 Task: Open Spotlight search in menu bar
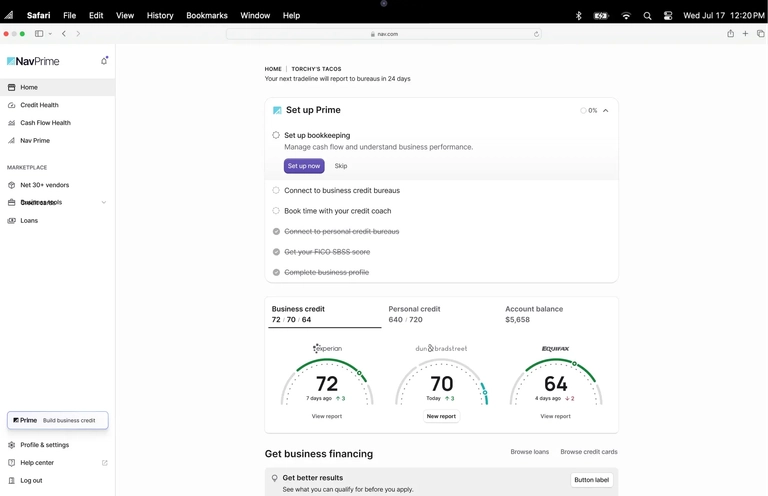pos(647,16)
